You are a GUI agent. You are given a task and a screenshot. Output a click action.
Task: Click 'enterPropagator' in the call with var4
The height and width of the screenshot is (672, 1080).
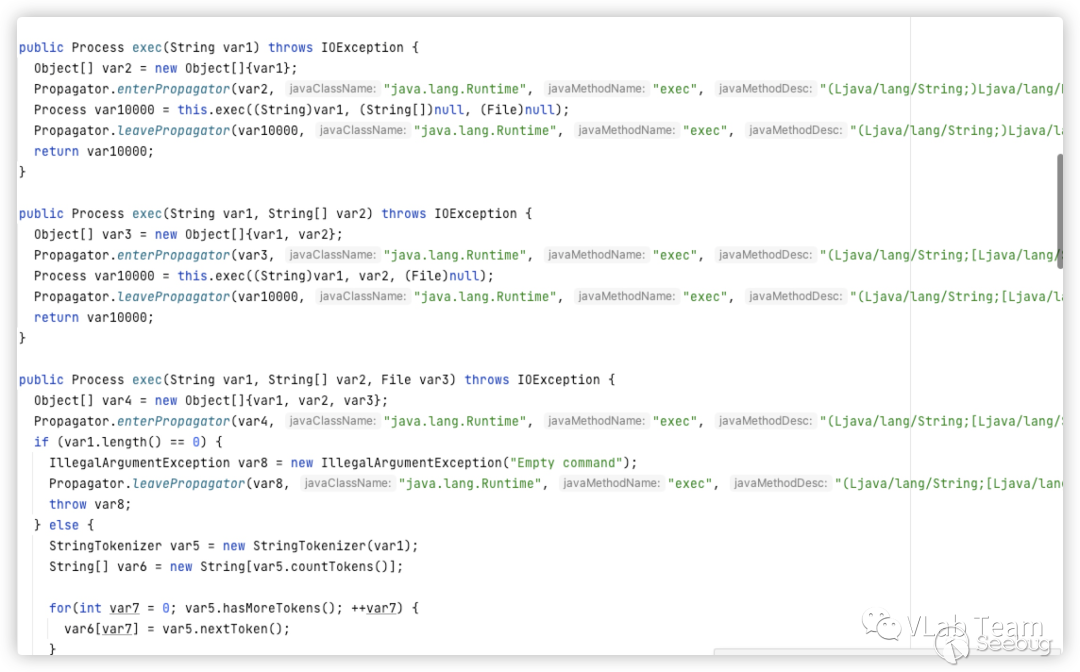[174, 421]
